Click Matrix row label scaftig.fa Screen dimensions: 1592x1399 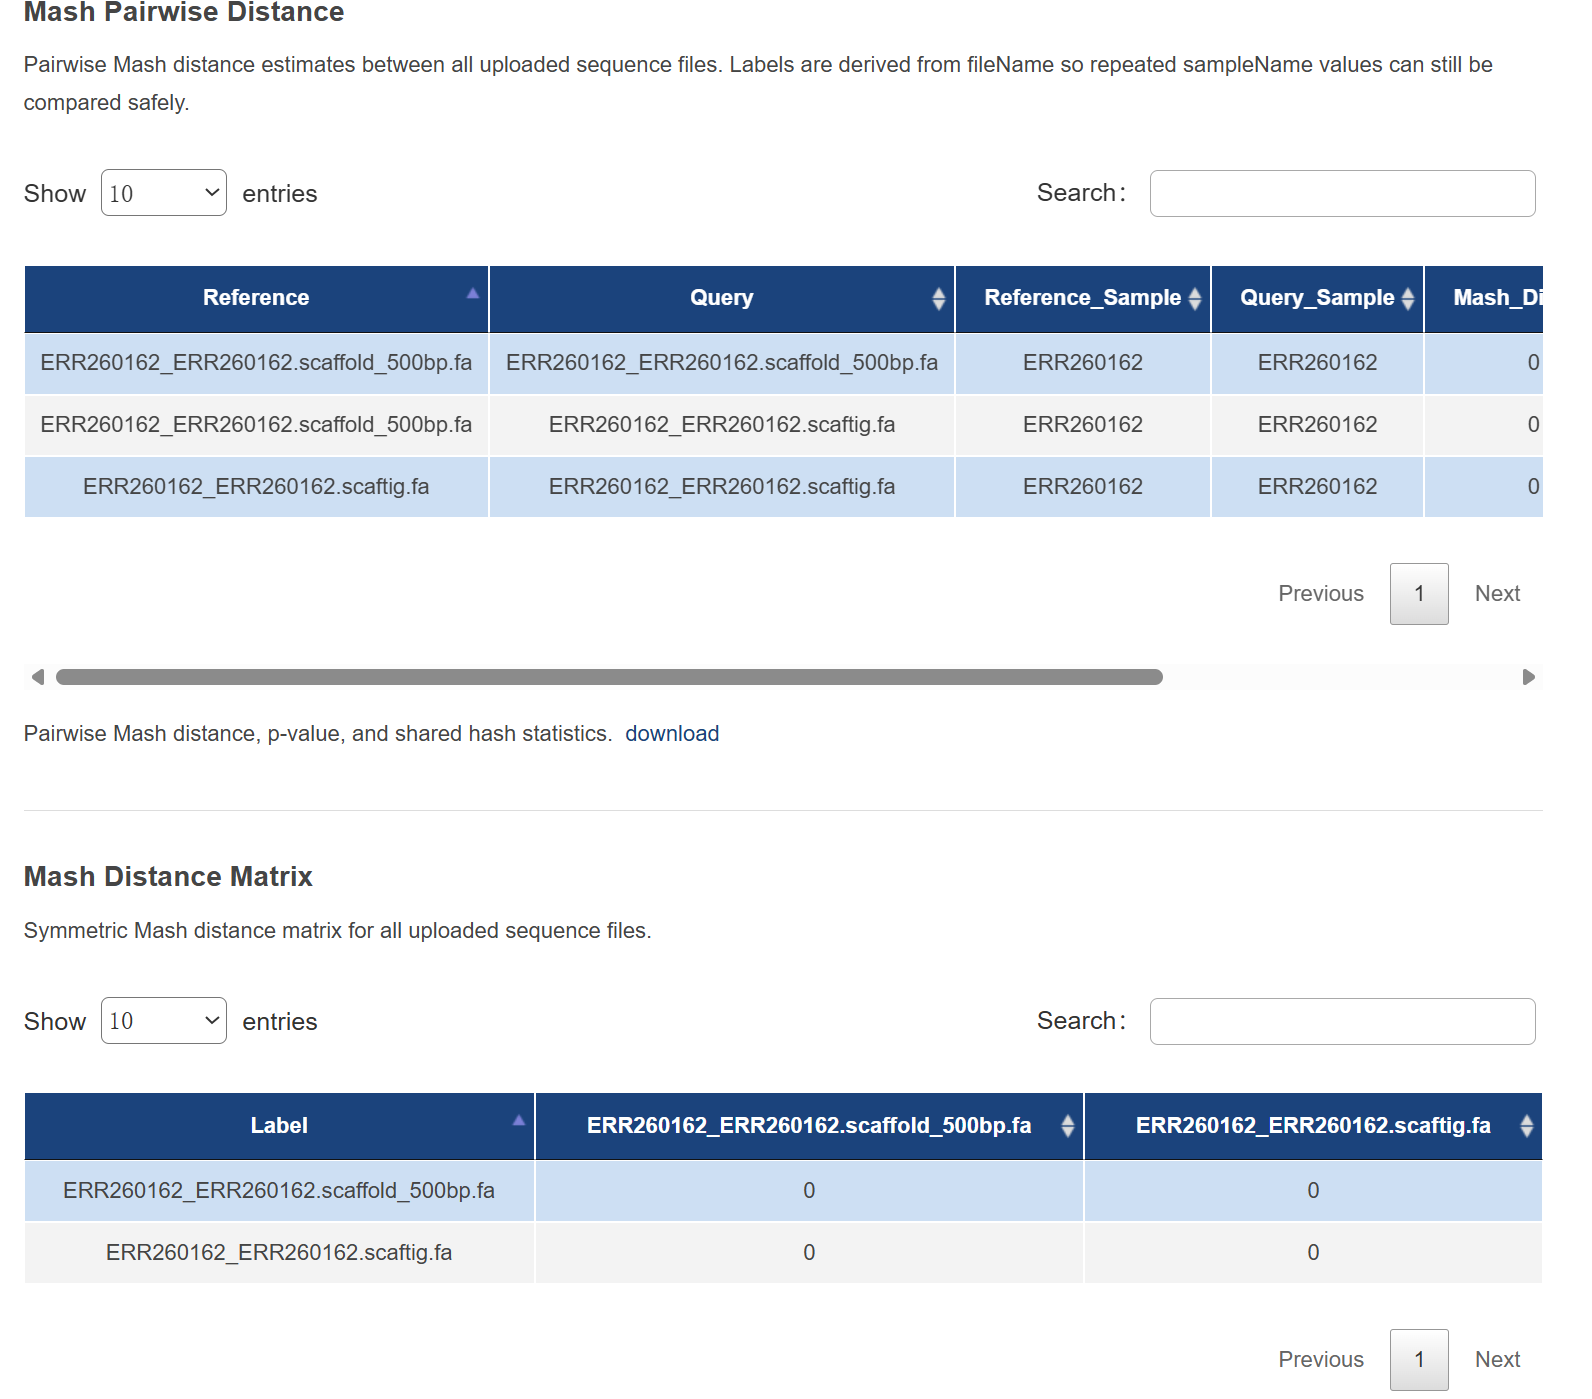[x=279, y=1253]
